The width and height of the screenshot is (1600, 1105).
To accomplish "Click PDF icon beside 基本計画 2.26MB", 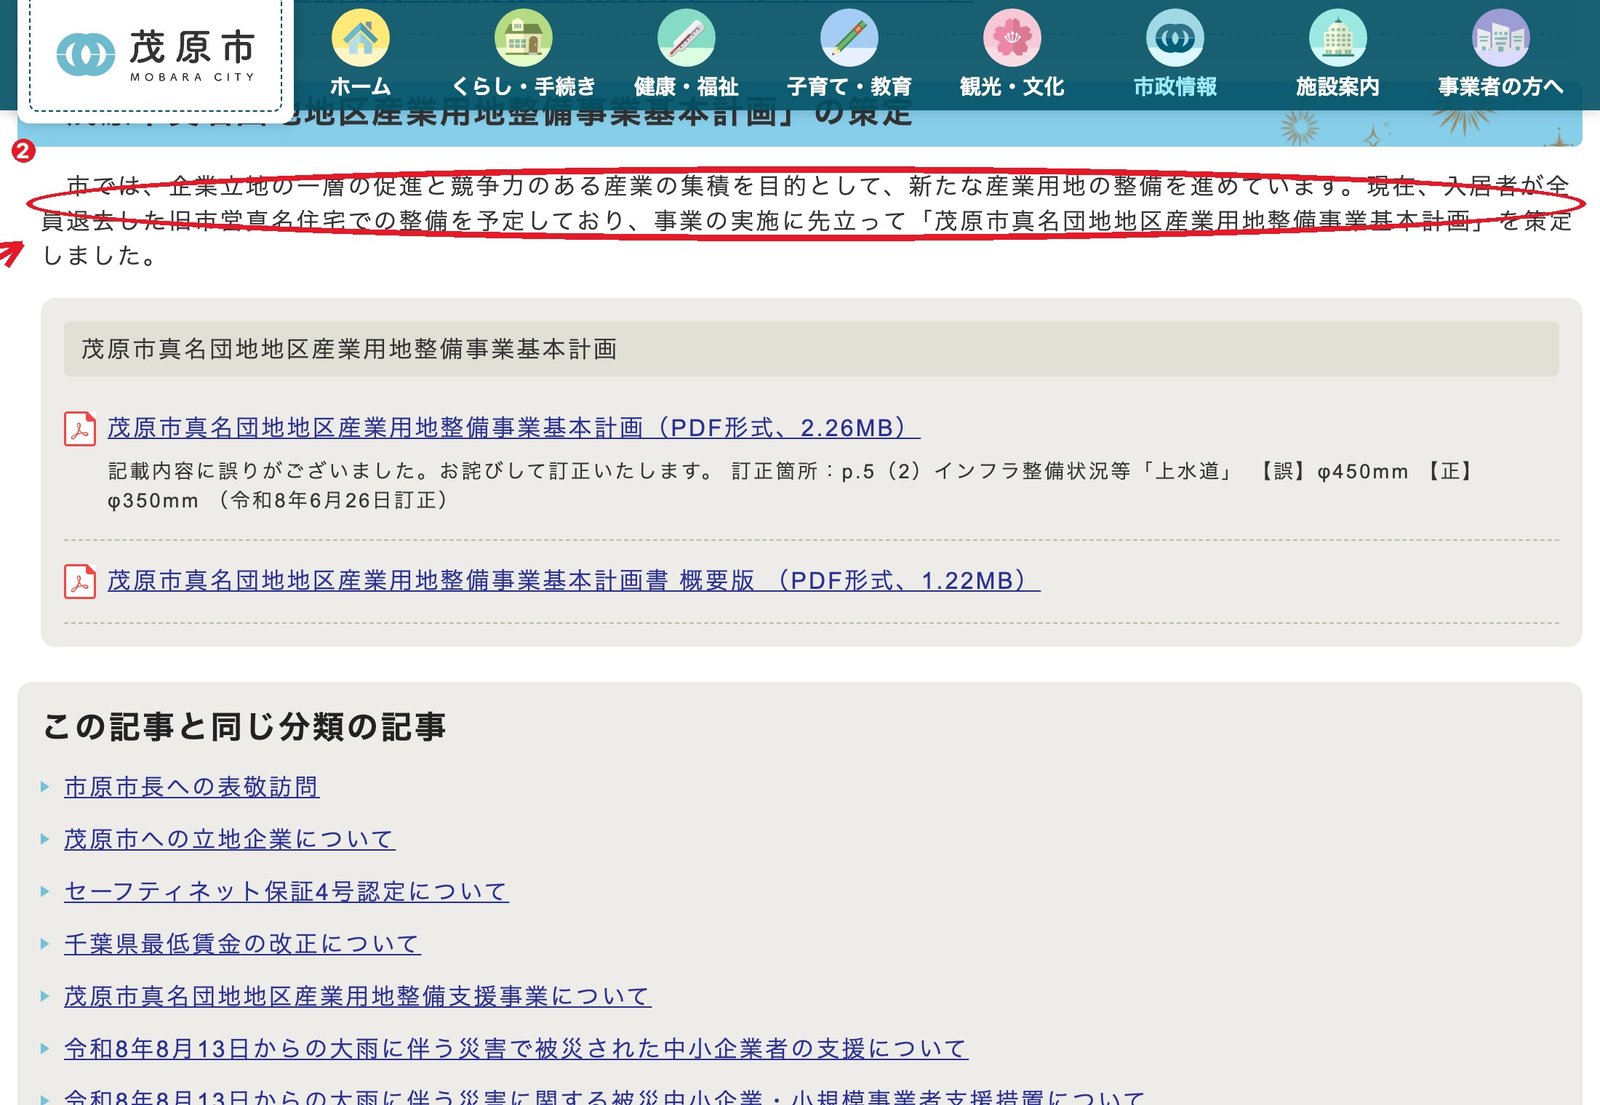I will 80,428.
